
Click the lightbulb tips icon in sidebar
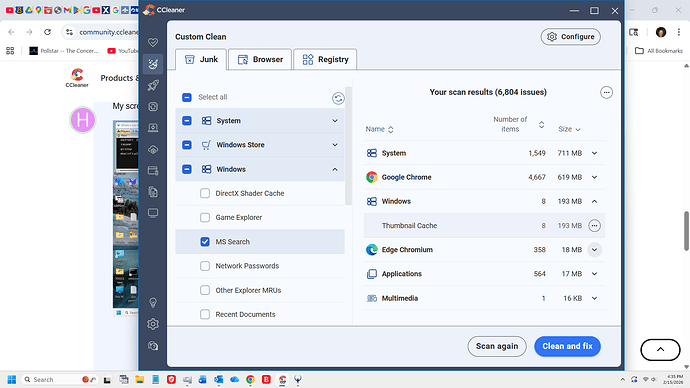(x=153, y=303)
